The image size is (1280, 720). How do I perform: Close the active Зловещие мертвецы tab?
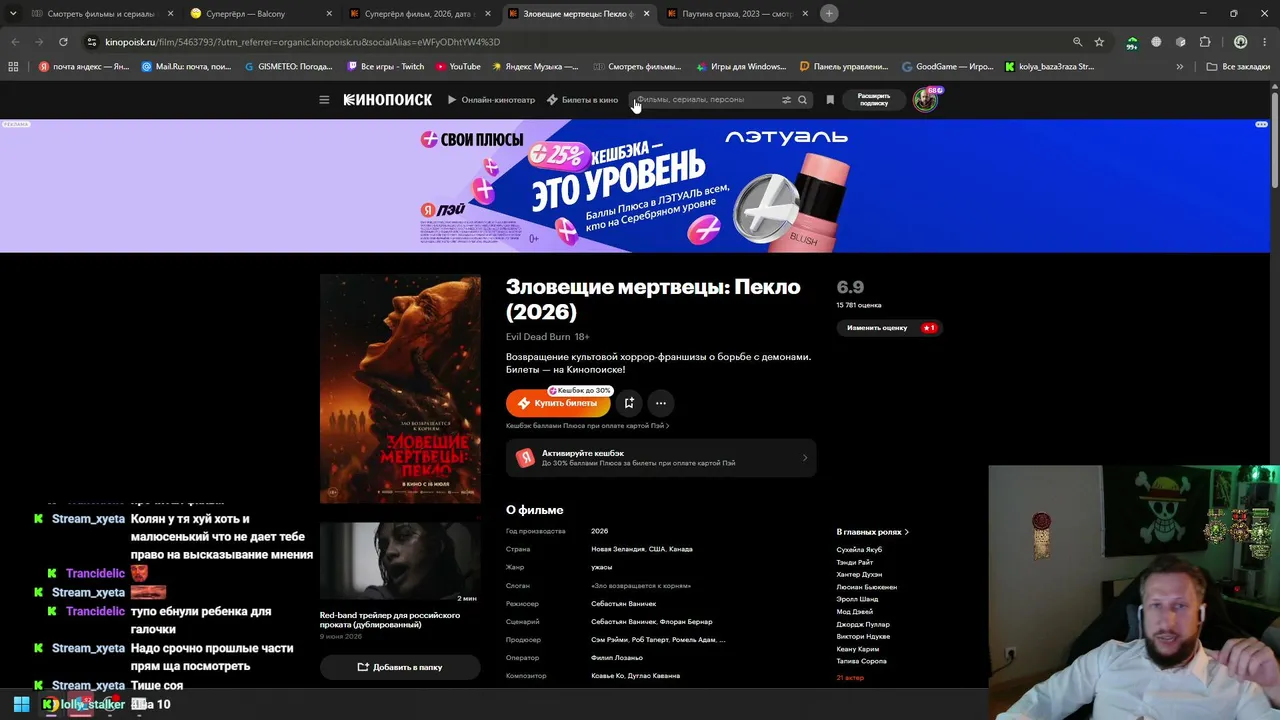pyautogui.click(x=647, y=14)
